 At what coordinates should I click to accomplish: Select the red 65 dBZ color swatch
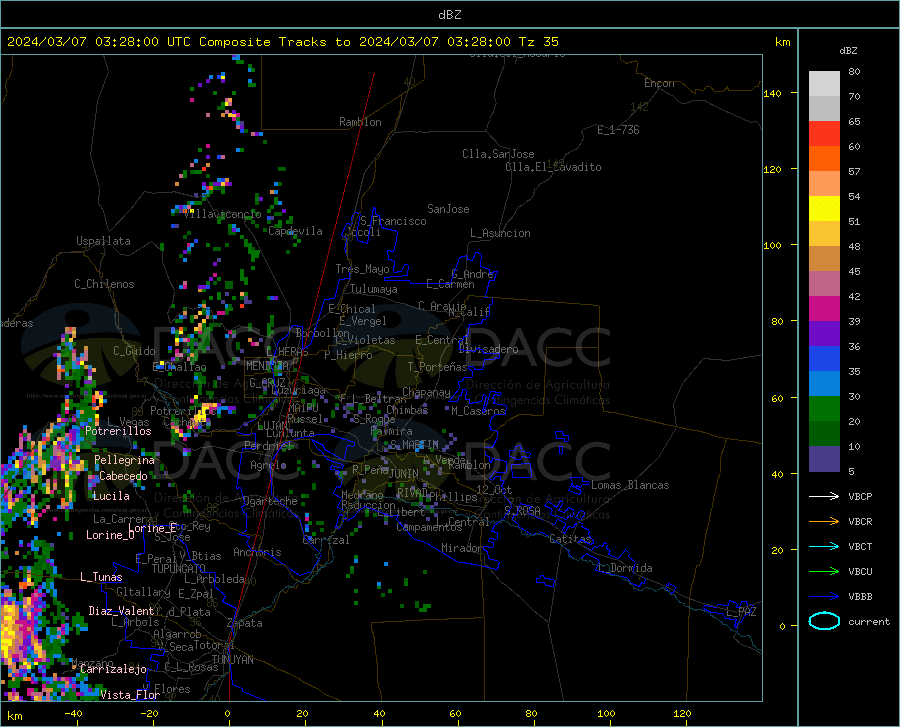[x=824, y=134]
